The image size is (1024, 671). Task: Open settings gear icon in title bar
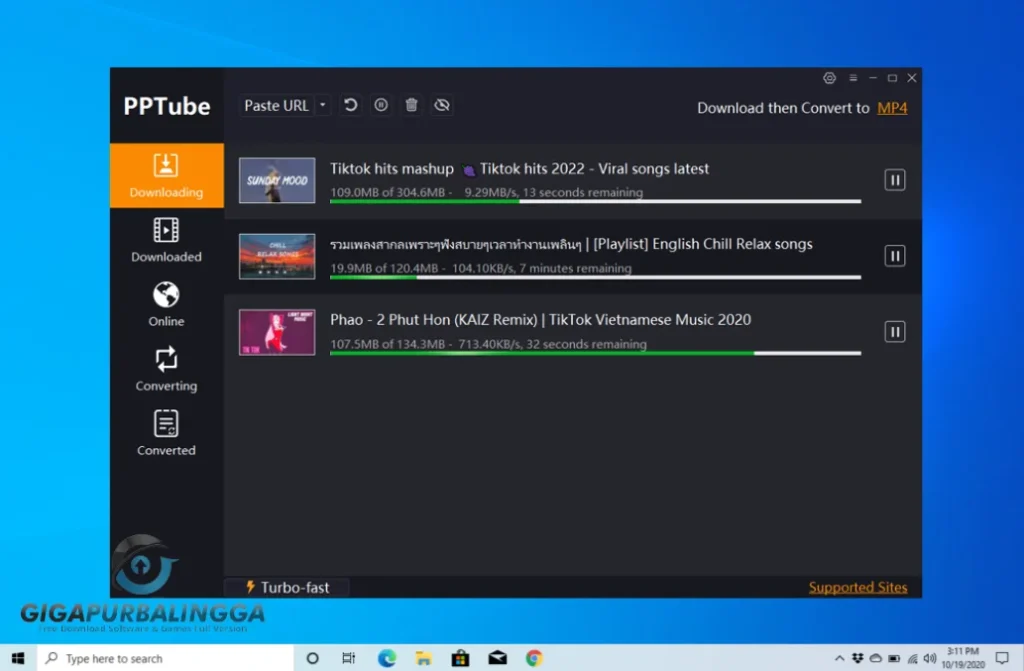[x=829, y=78]
